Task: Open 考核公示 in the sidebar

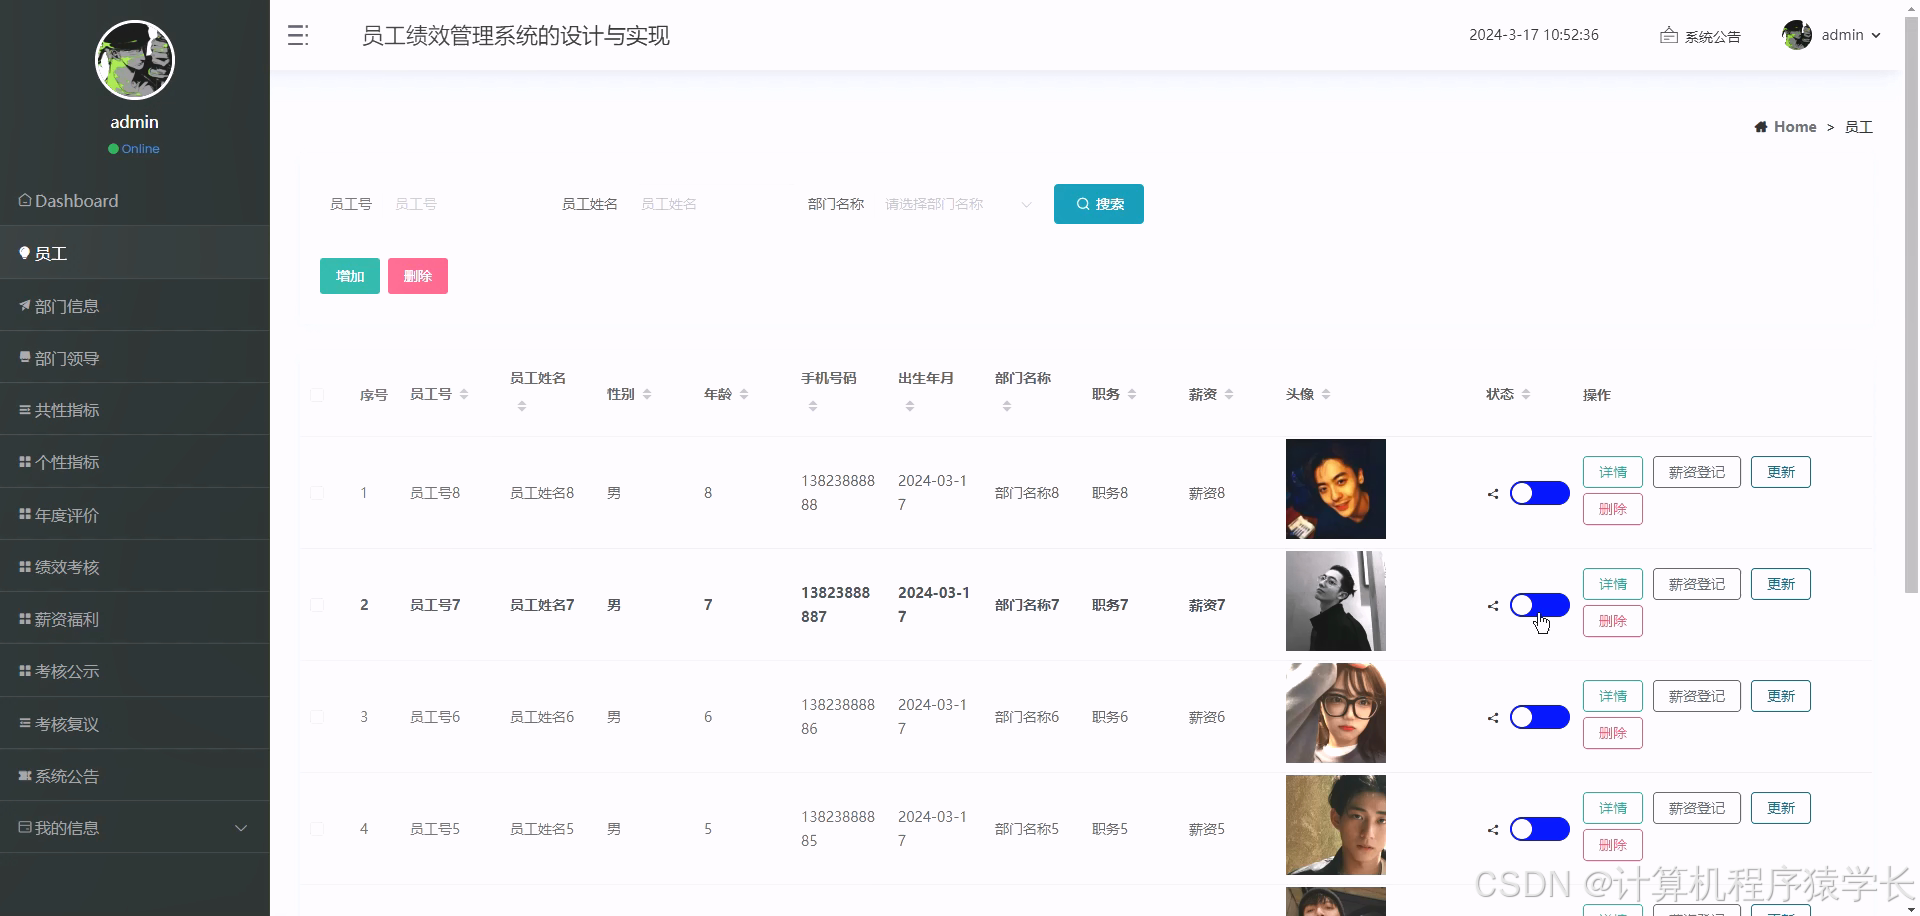Action: (135, 671)
